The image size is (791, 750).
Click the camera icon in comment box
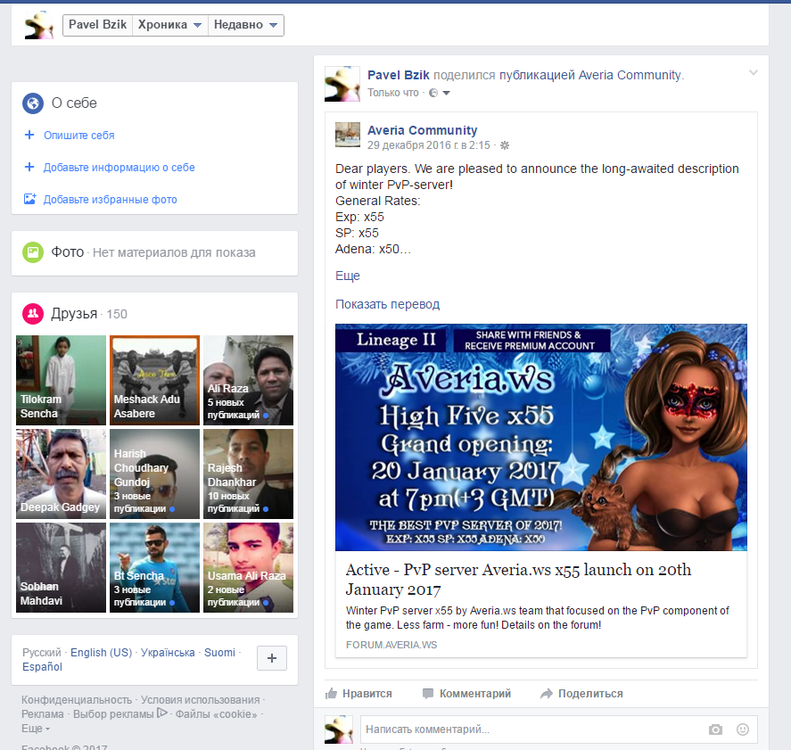pyautogui.click(x=715, y=730)
